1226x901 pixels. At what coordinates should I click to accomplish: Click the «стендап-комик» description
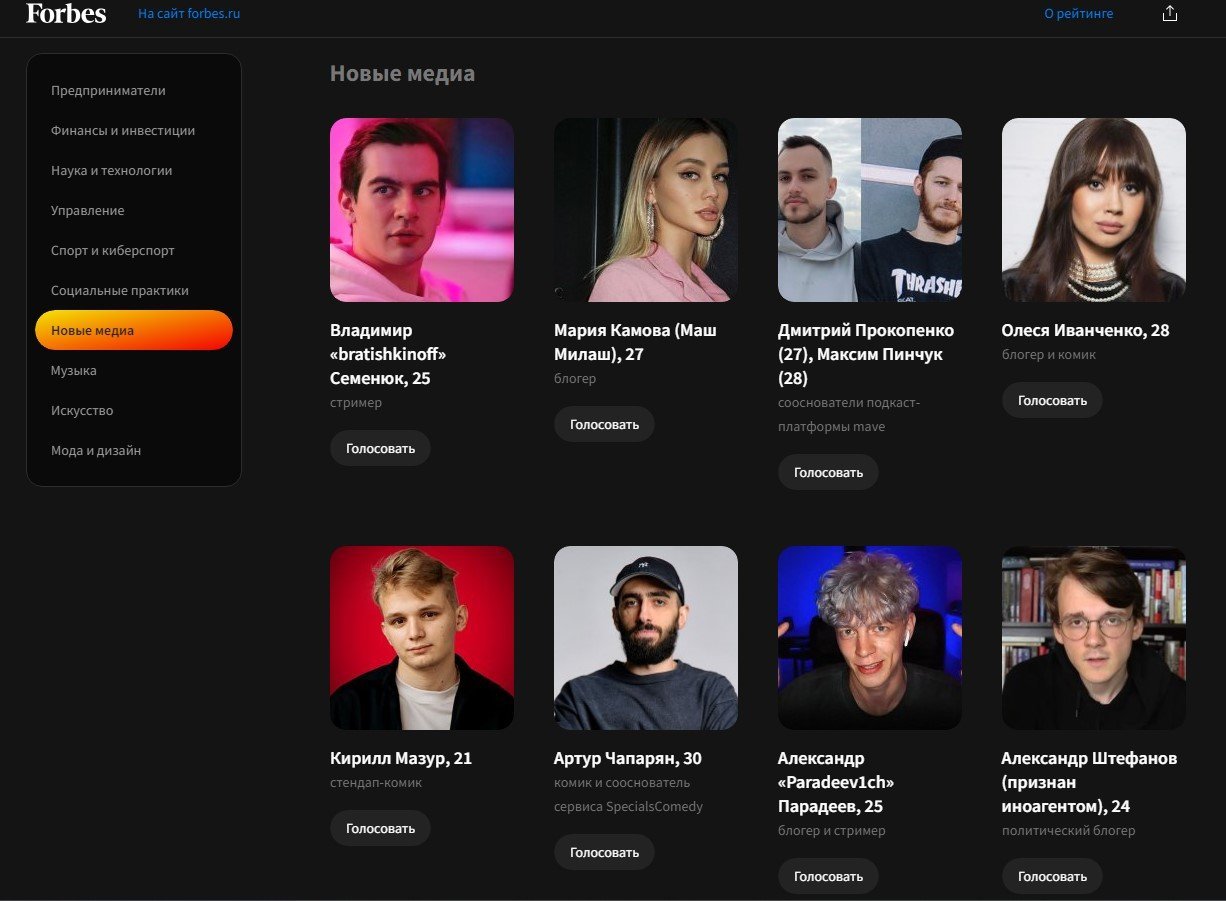click(376, 783)
